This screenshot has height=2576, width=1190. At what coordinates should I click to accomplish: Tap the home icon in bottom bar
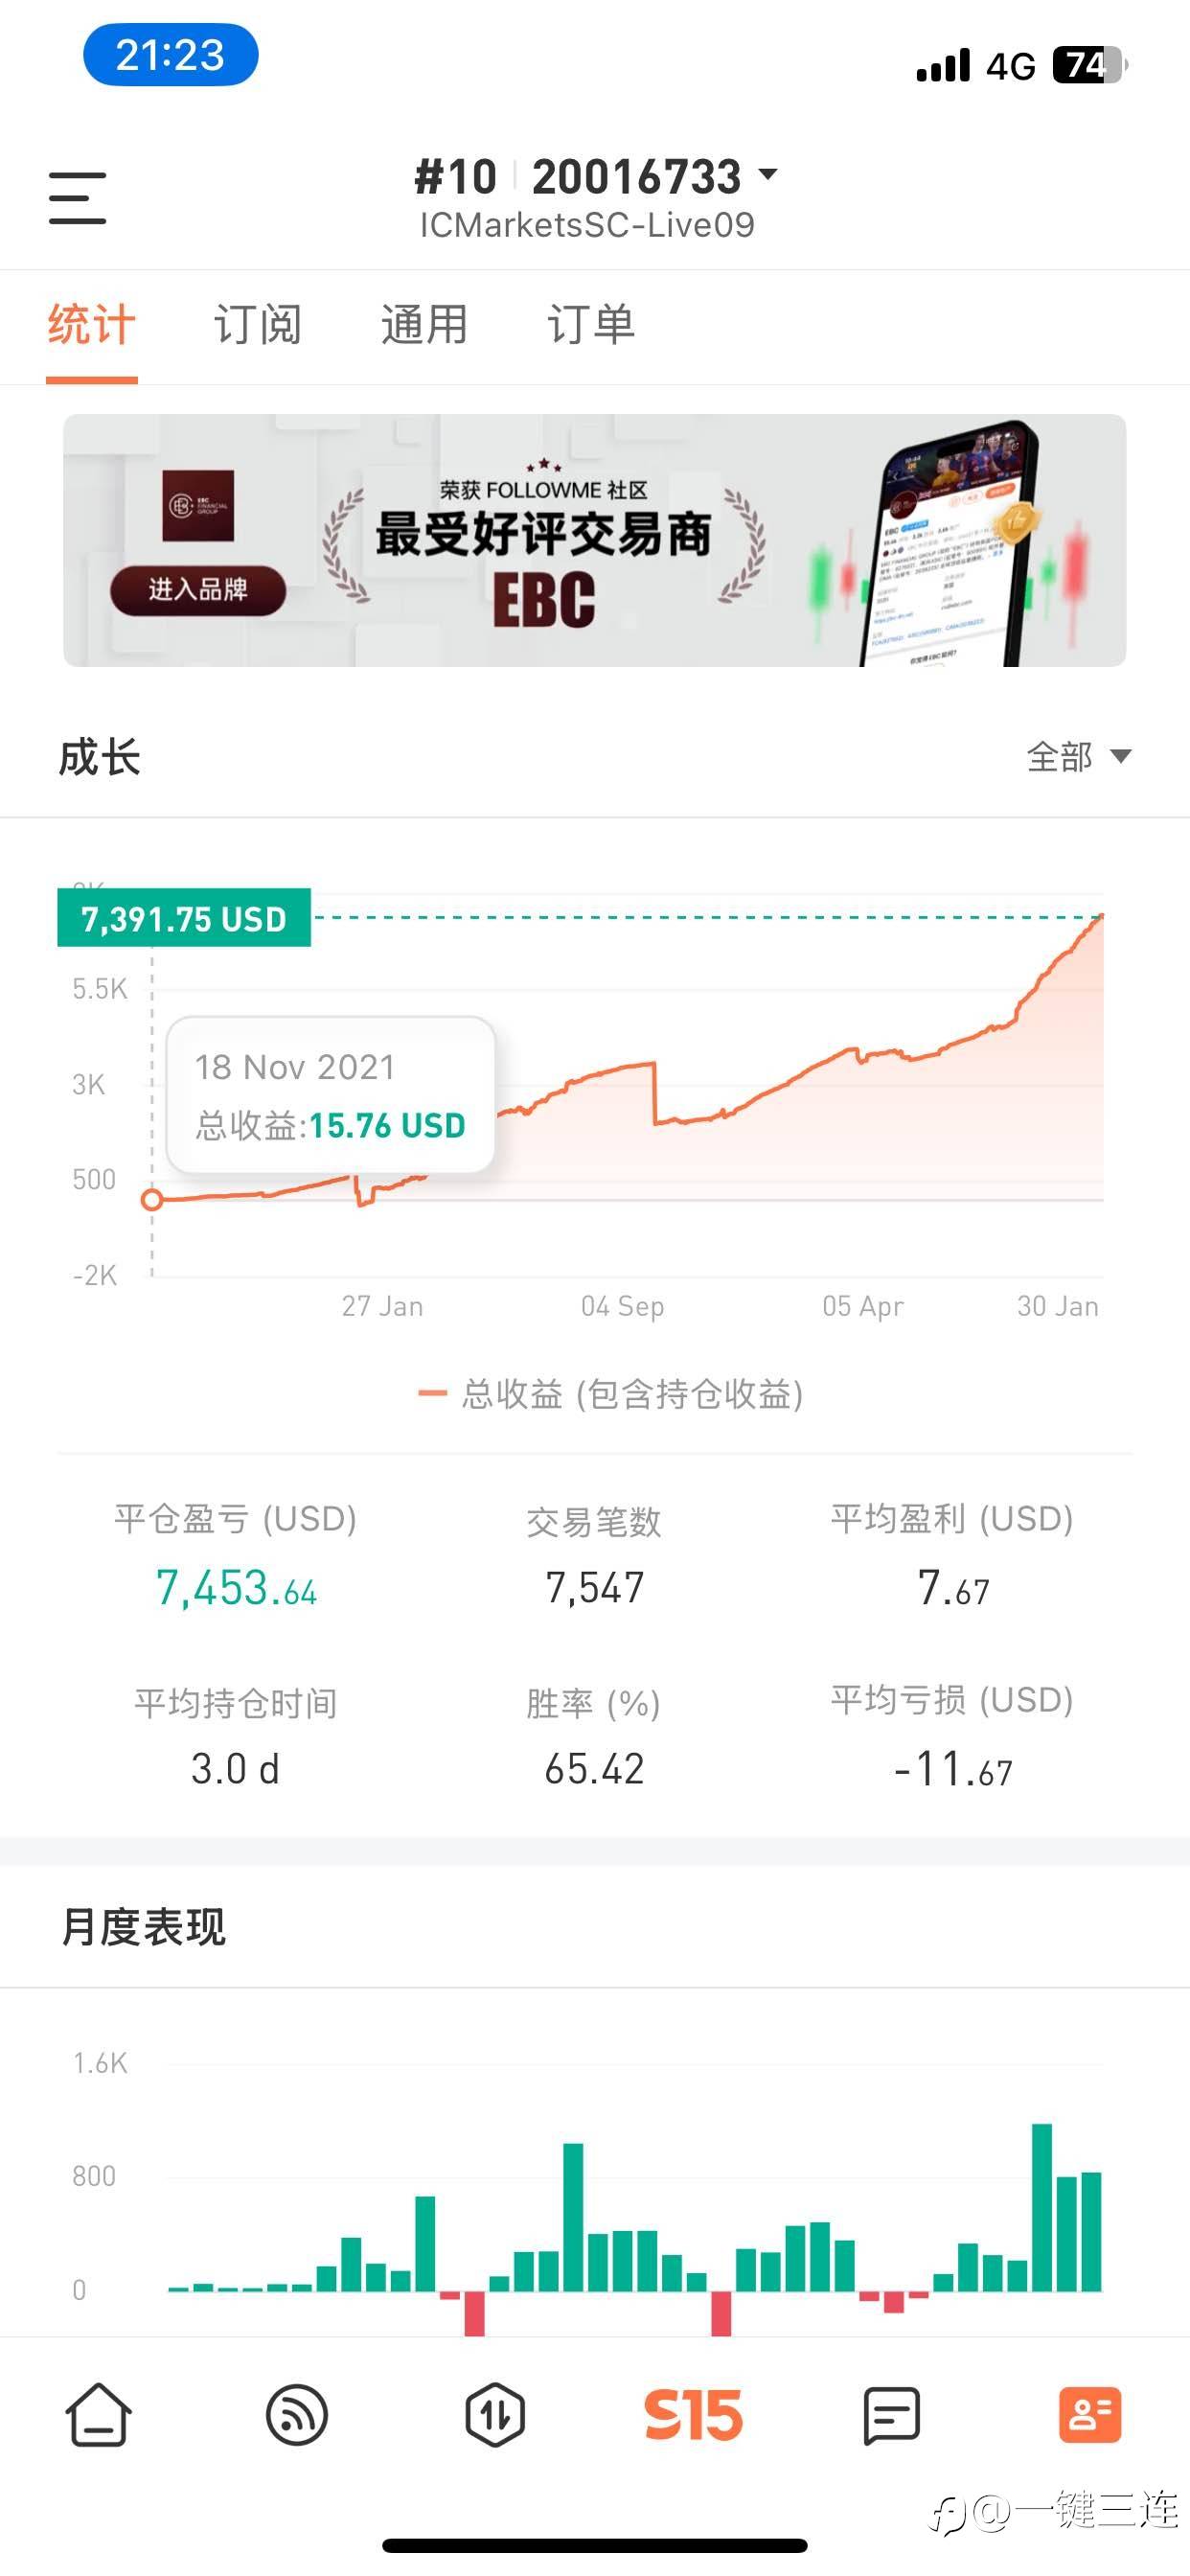98,2415
